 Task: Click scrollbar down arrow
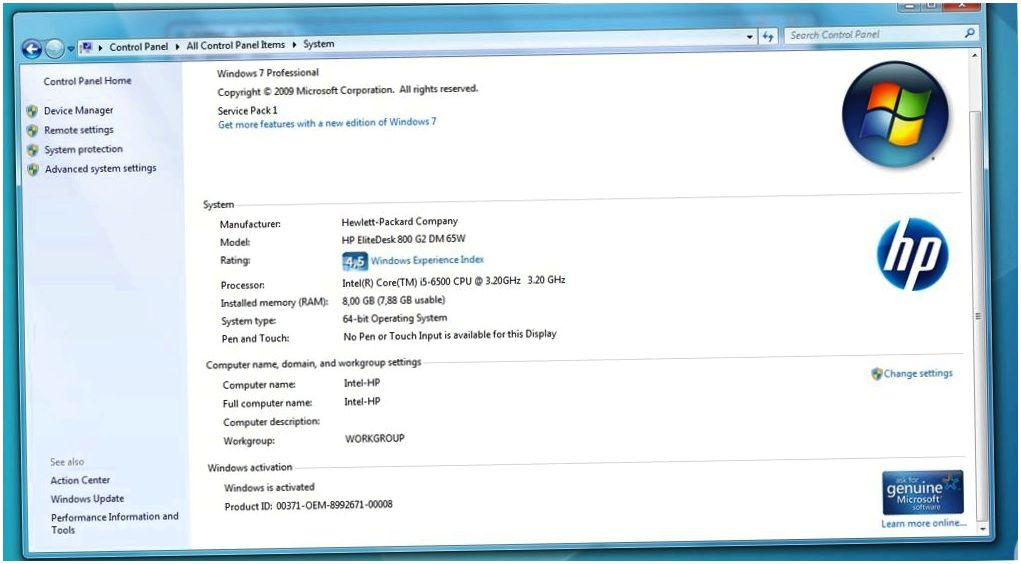pyautogui.click(x=983, y=529)
